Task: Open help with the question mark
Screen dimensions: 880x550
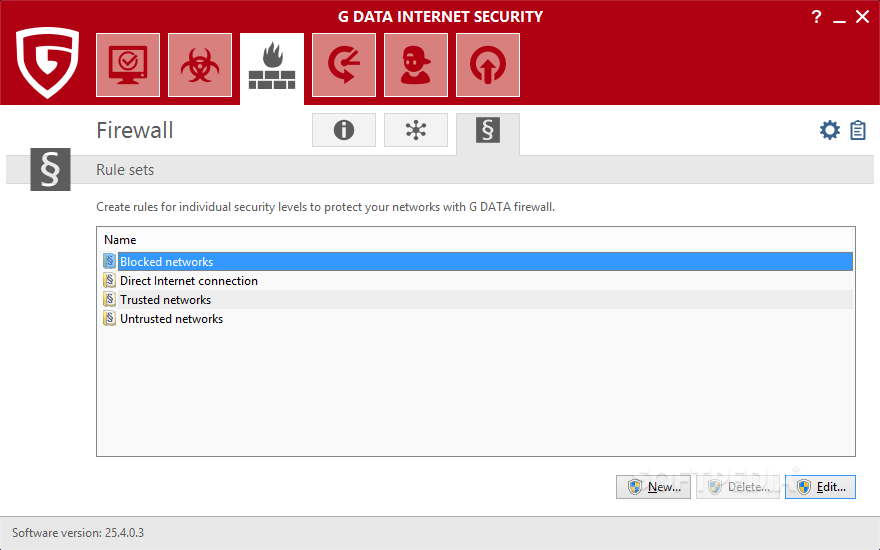Action: (817, 17)
